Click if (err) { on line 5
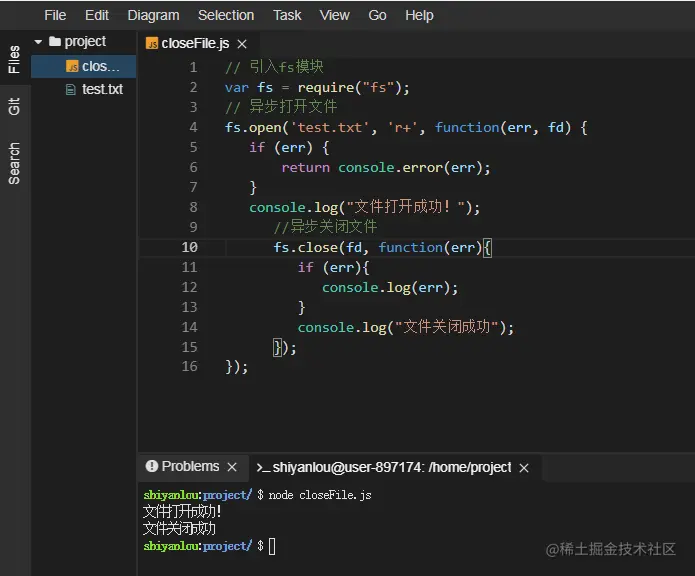The image size is (695, 576). coord(289,148)
